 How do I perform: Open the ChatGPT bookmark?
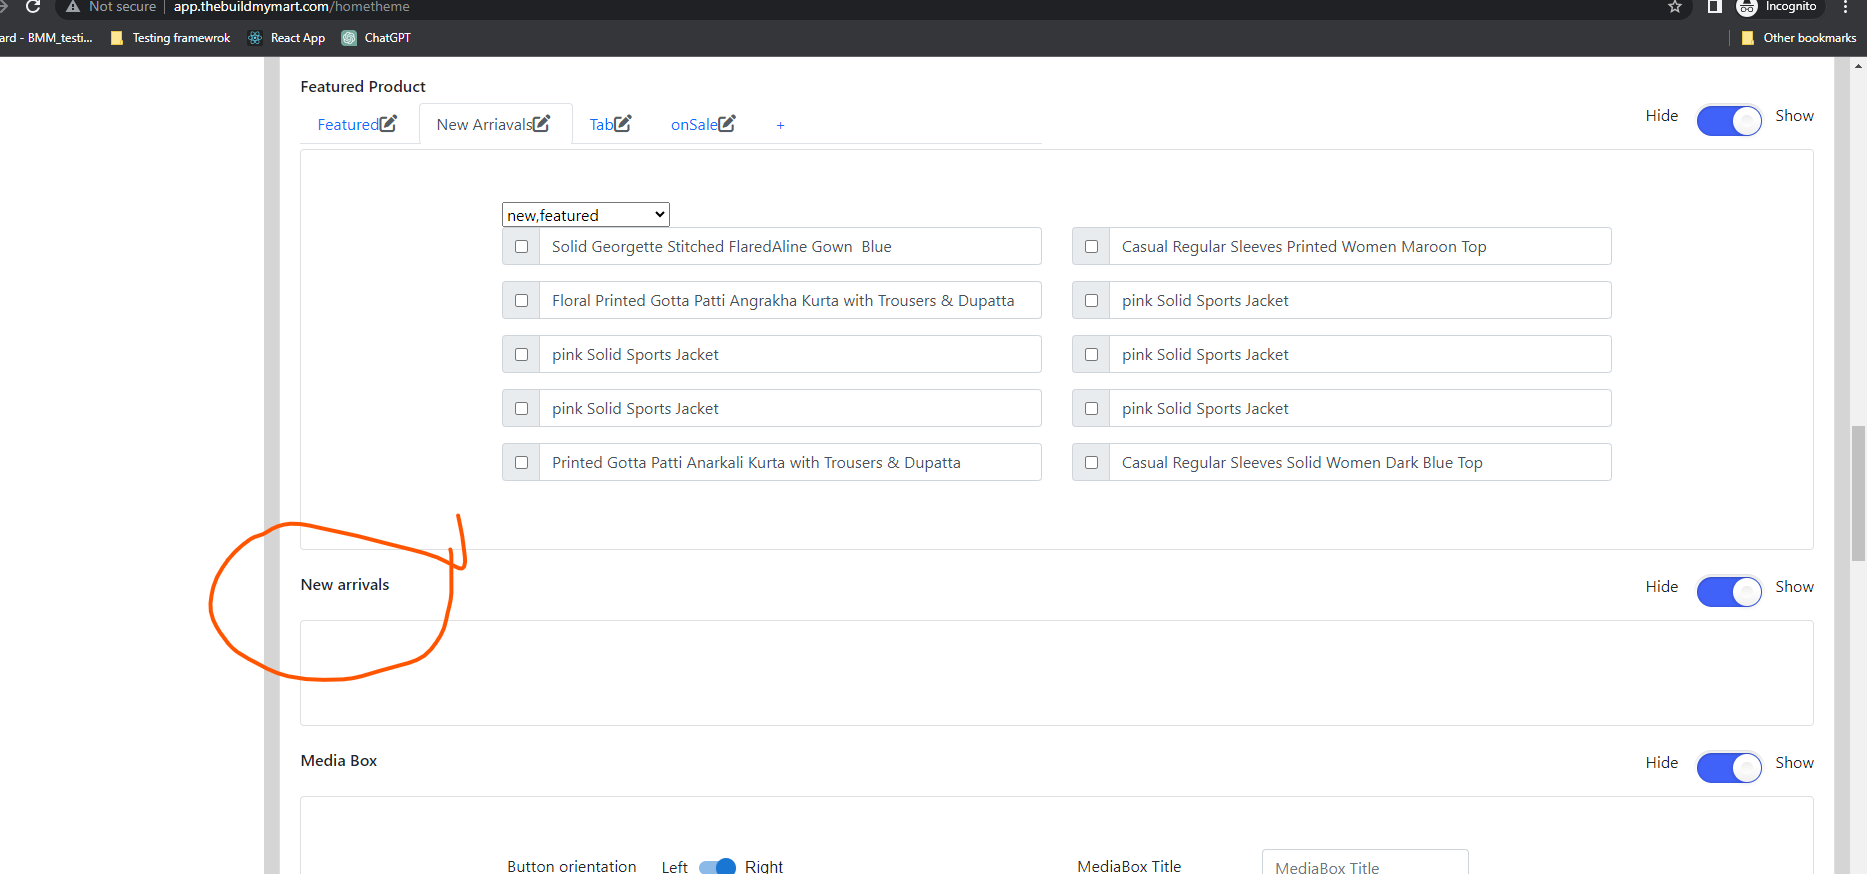(x=376, y=38)
